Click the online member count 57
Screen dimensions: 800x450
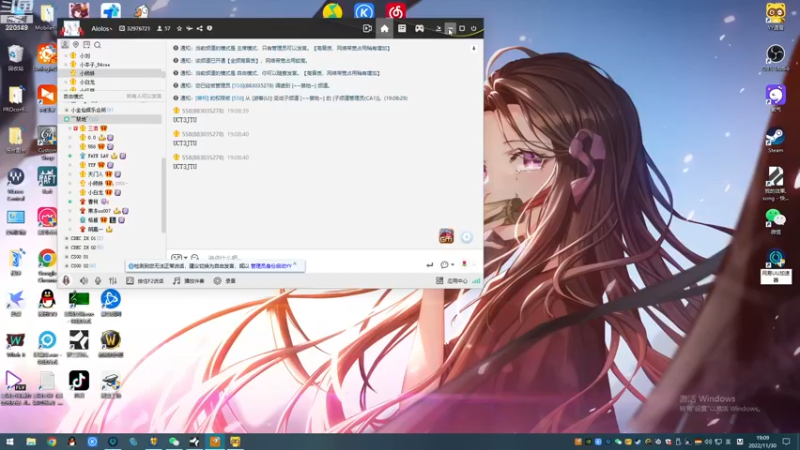point(164,29)
